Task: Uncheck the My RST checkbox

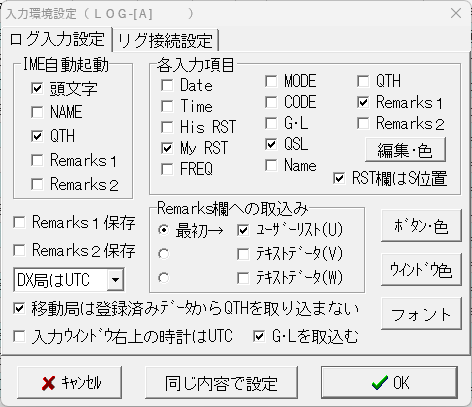Action: coord(167,148)
